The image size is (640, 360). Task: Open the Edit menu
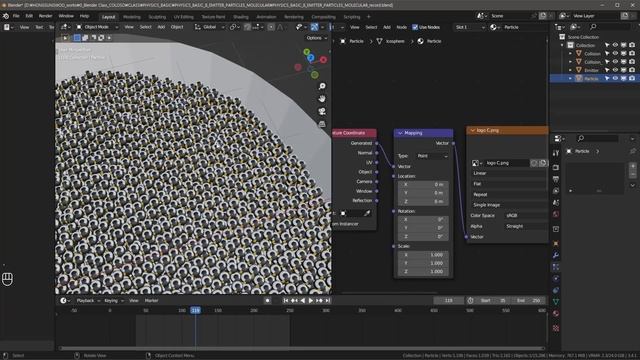29,16
